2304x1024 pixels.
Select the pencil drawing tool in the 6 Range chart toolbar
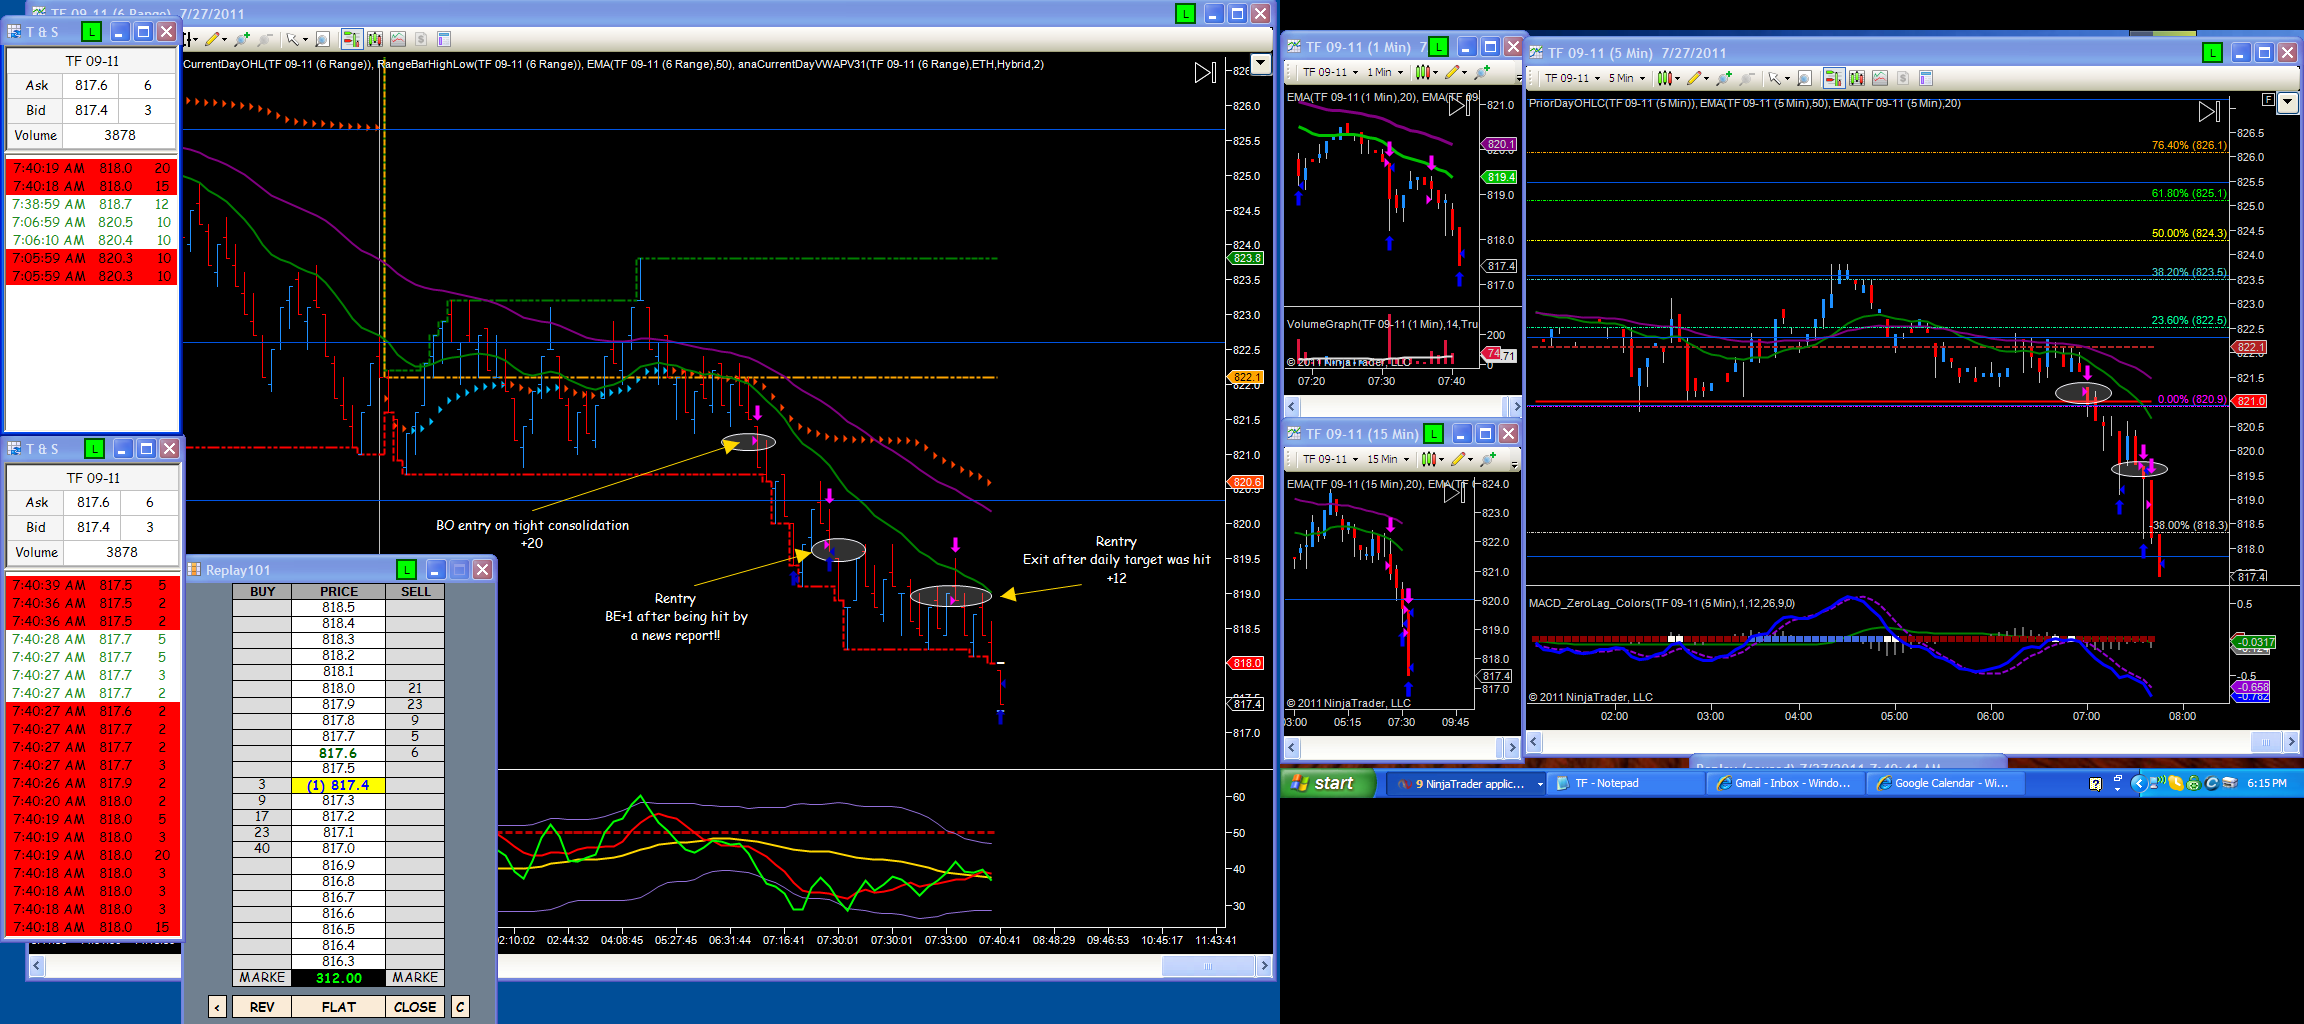212,40
